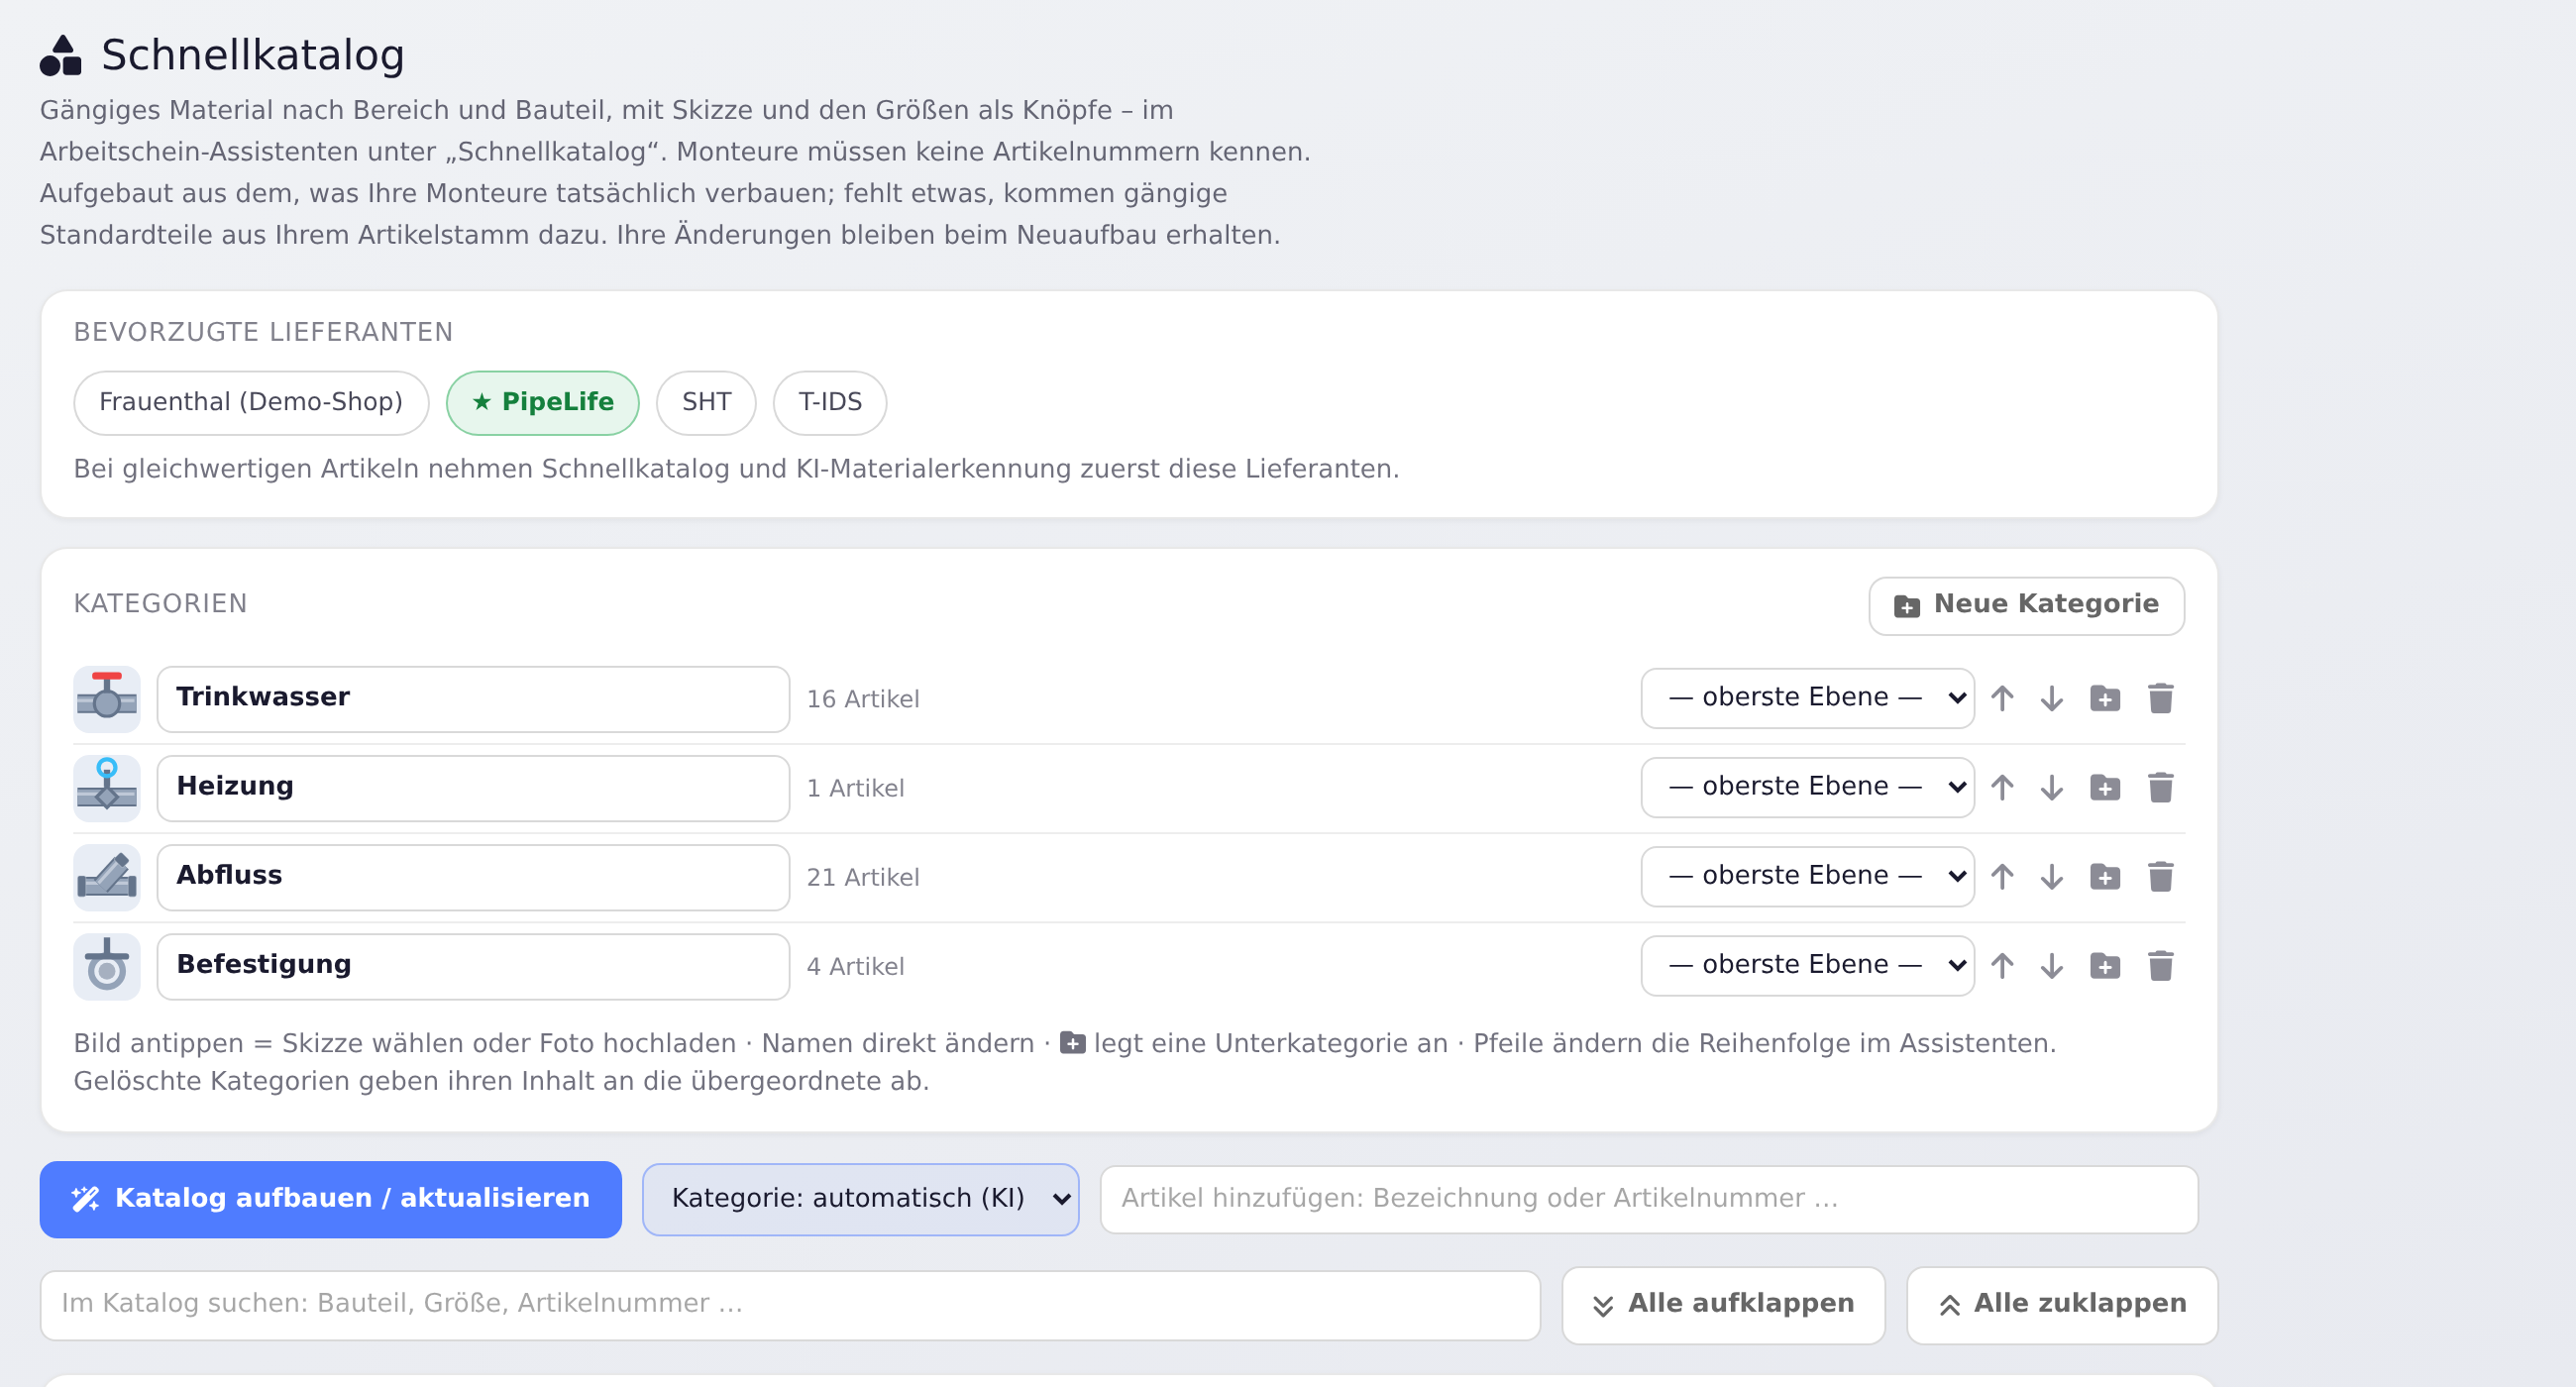Move Abfluss category up
Image resolution: width=2576 pixels, height=1387 pixels.
[2002, 876]
